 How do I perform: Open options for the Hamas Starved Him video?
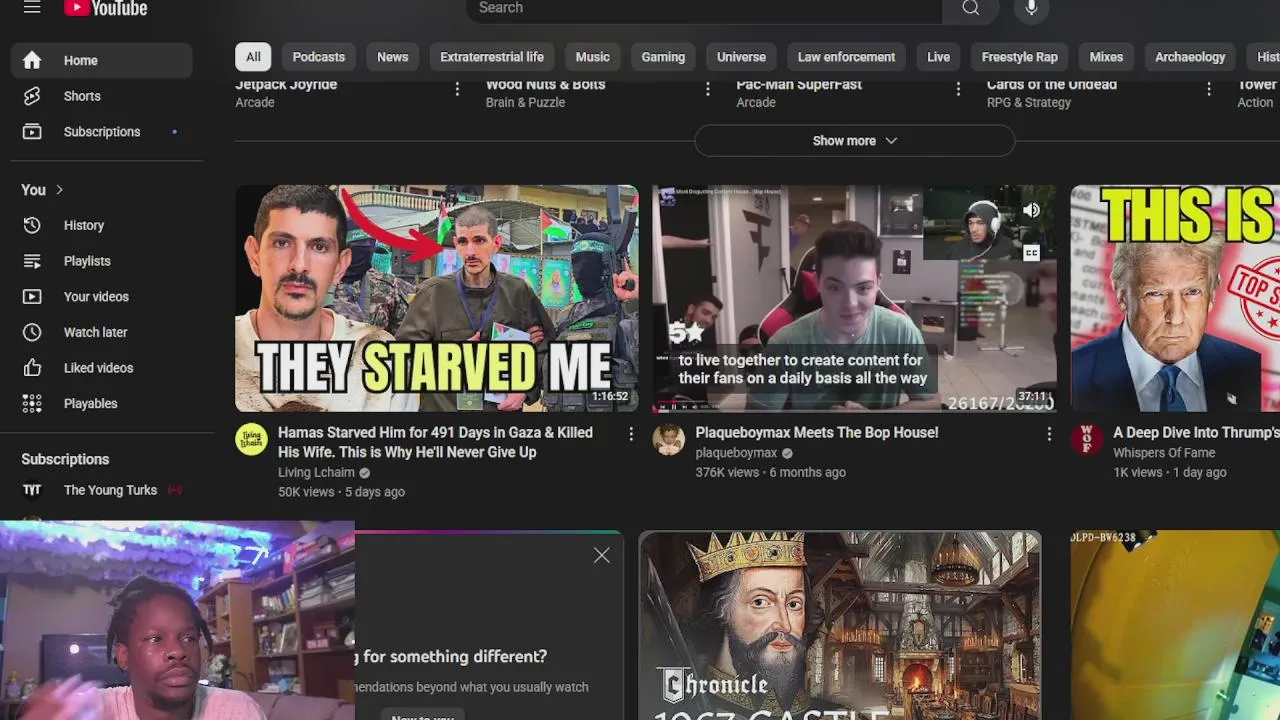tap(631, 433)
